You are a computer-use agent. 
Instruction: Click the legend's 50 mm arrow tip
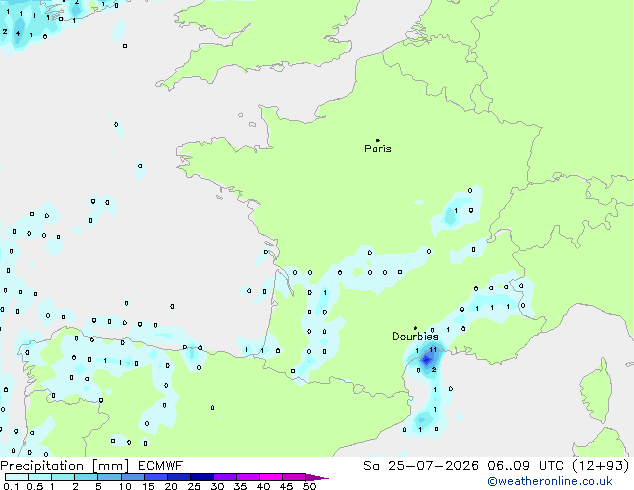click(x=317, y=477)
